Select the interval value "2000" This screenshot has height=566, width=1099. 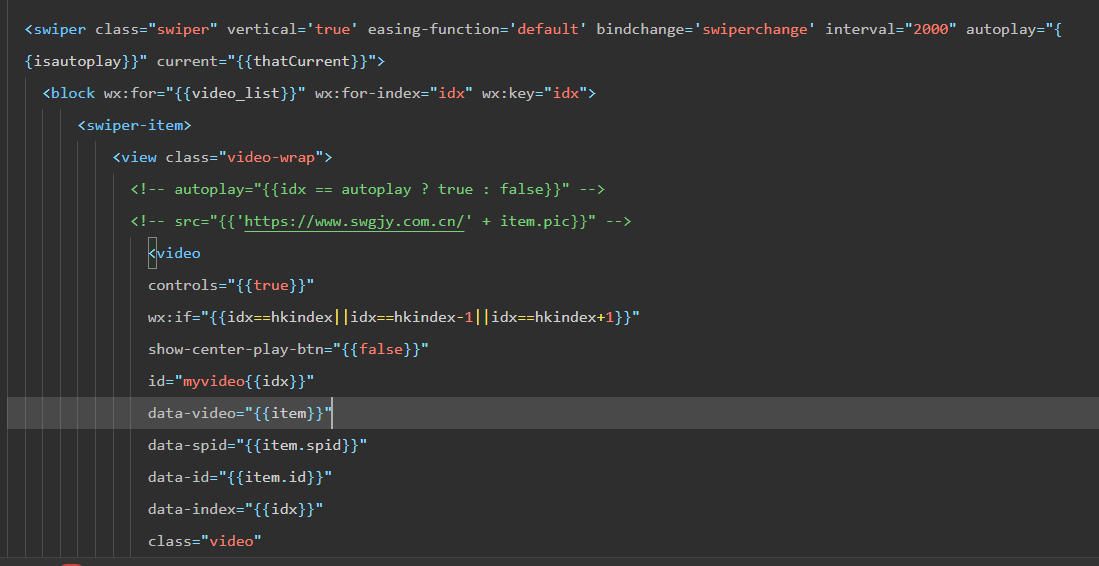point(931,30)
